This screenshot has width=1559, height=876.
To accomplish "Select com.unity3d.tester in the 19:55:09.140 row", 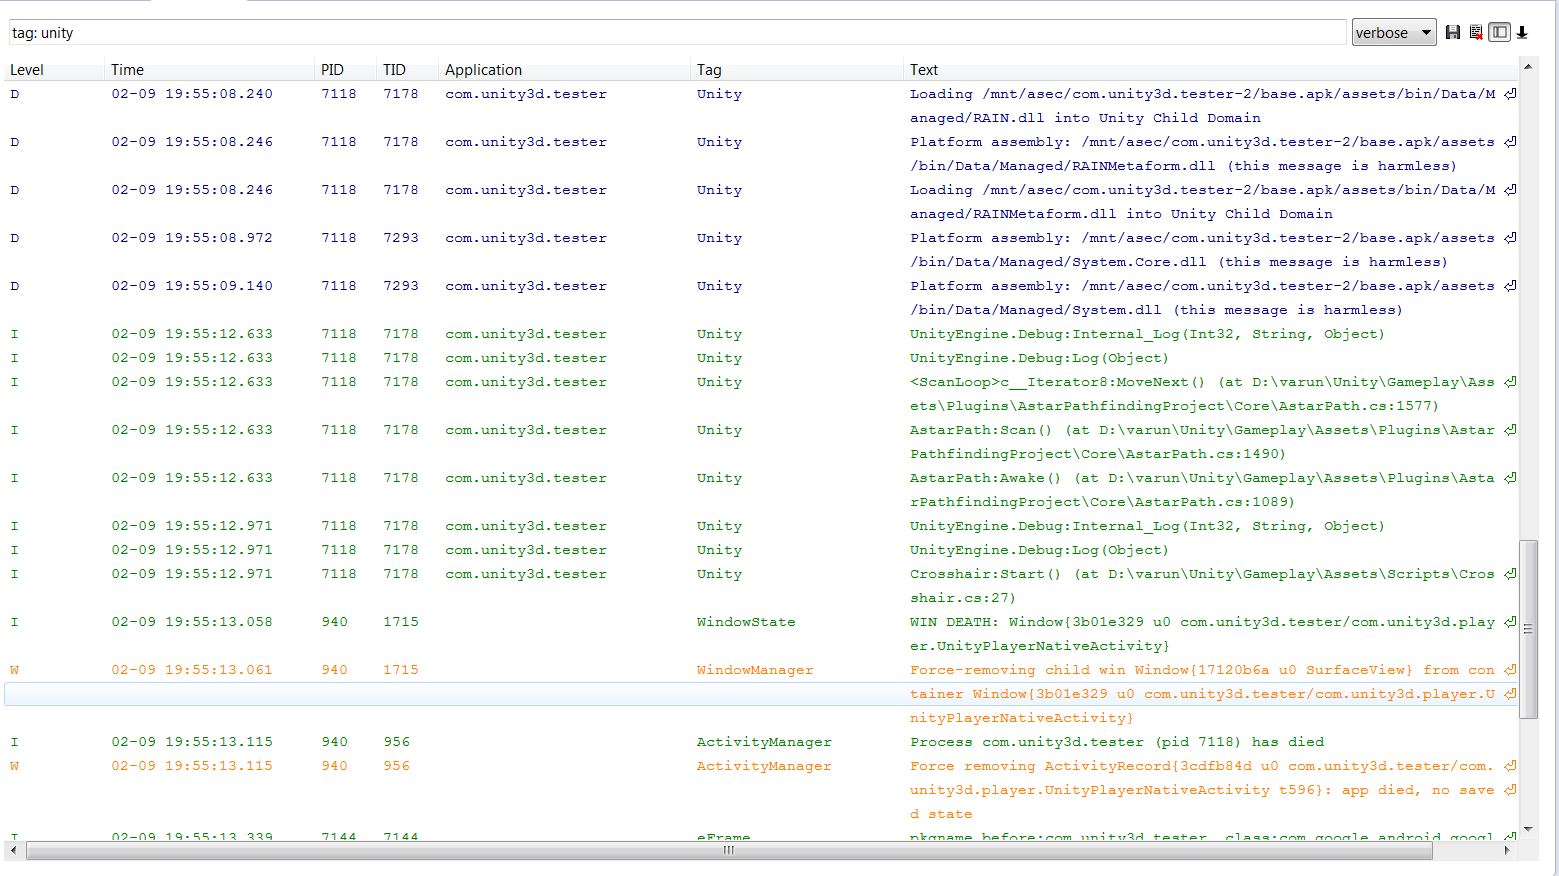I will pyautogui.click(x=526, y=286).
